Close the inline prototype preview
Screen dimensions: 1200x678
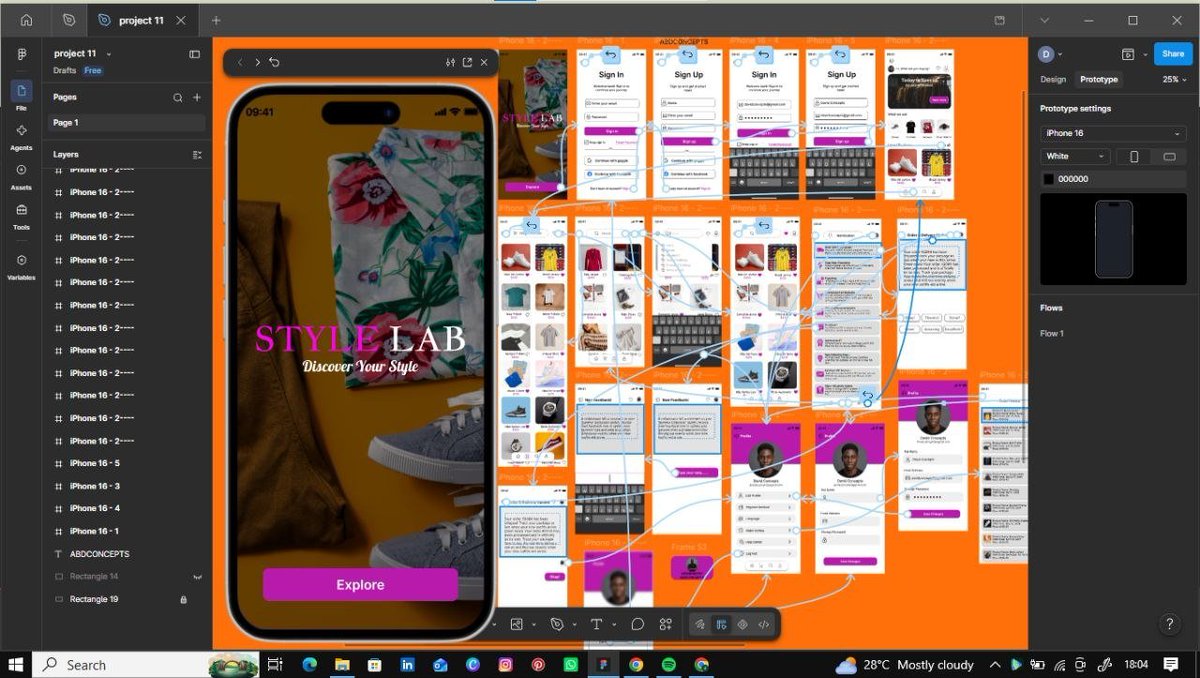pyautogui.click(x=484, y=62)
